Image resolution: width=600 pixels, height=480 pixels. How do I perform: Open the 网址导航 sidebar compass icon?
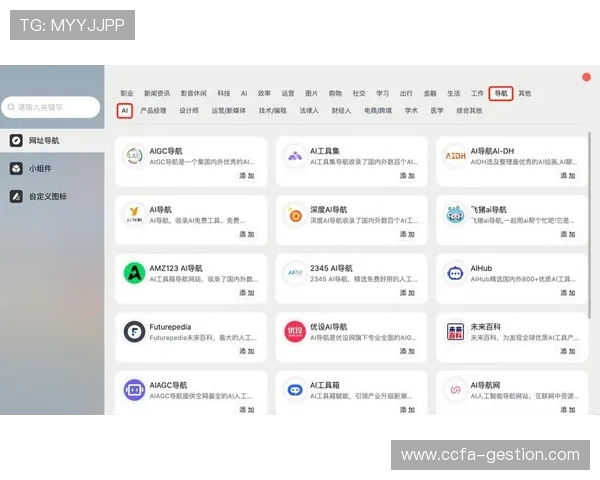click(x=16, y=140)
